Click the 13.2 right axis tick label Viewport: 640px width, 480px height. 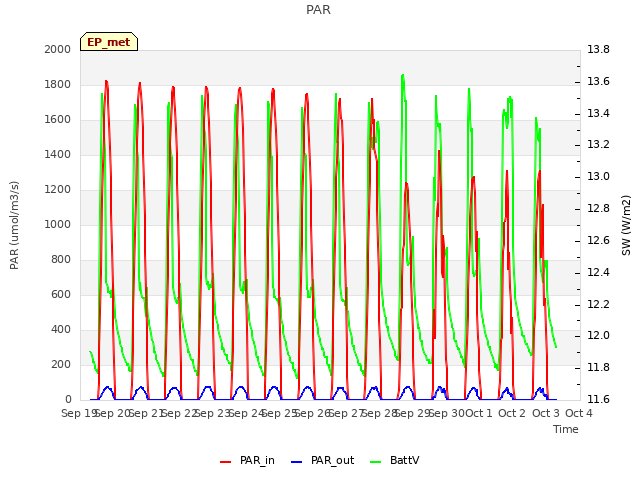(598, 145)
